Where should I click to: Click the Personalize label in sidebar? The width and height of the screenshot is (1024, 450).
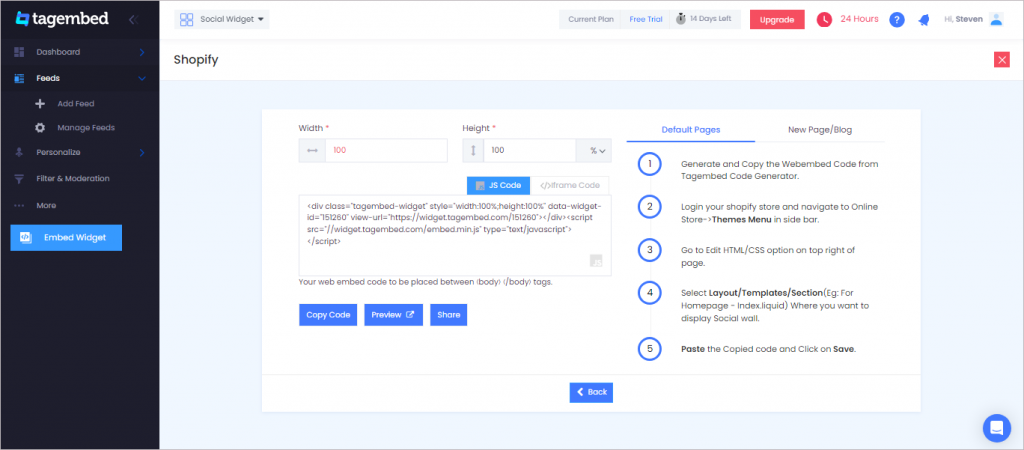(58, 152)
